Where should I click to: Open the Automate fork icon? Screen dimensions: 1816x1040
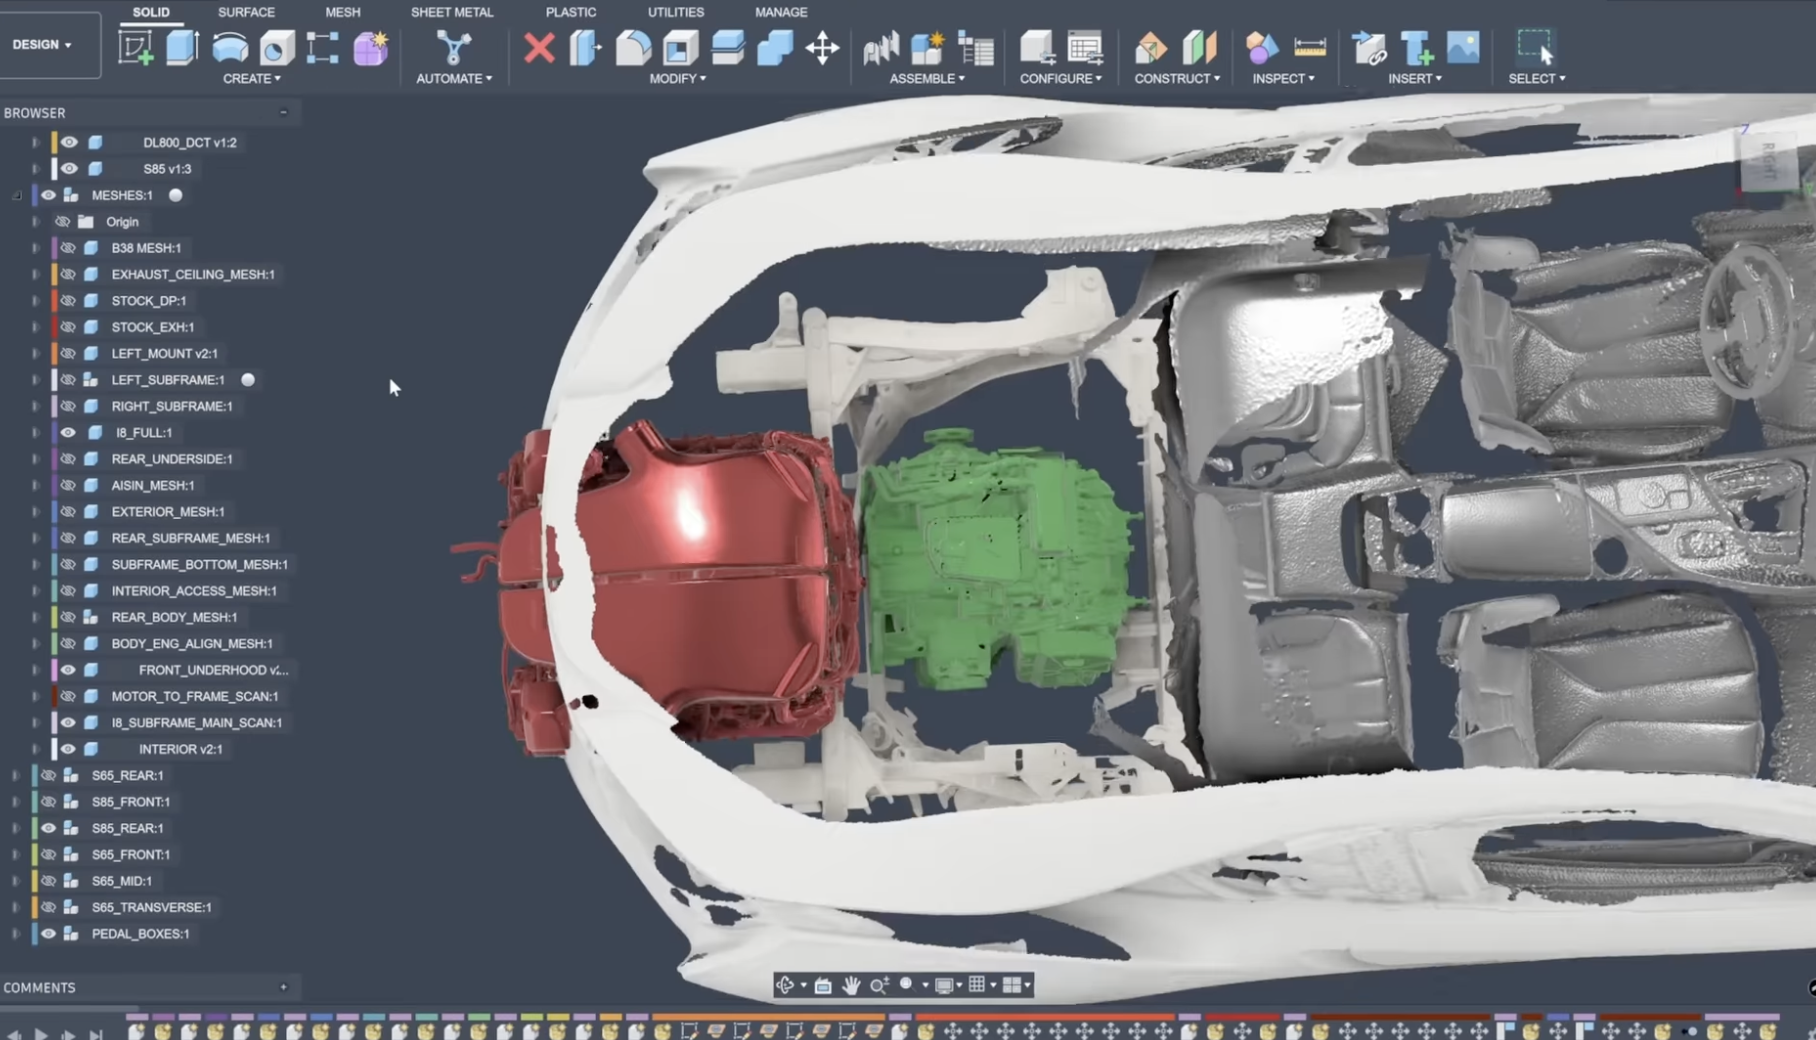click(x=453, y=47)
